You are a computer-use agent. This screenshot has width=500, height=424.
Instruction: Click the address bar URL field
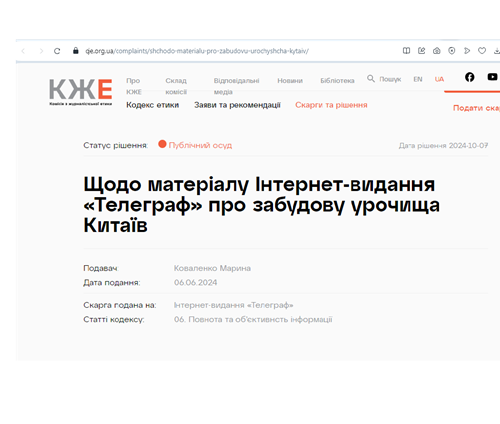click(197, 51)
